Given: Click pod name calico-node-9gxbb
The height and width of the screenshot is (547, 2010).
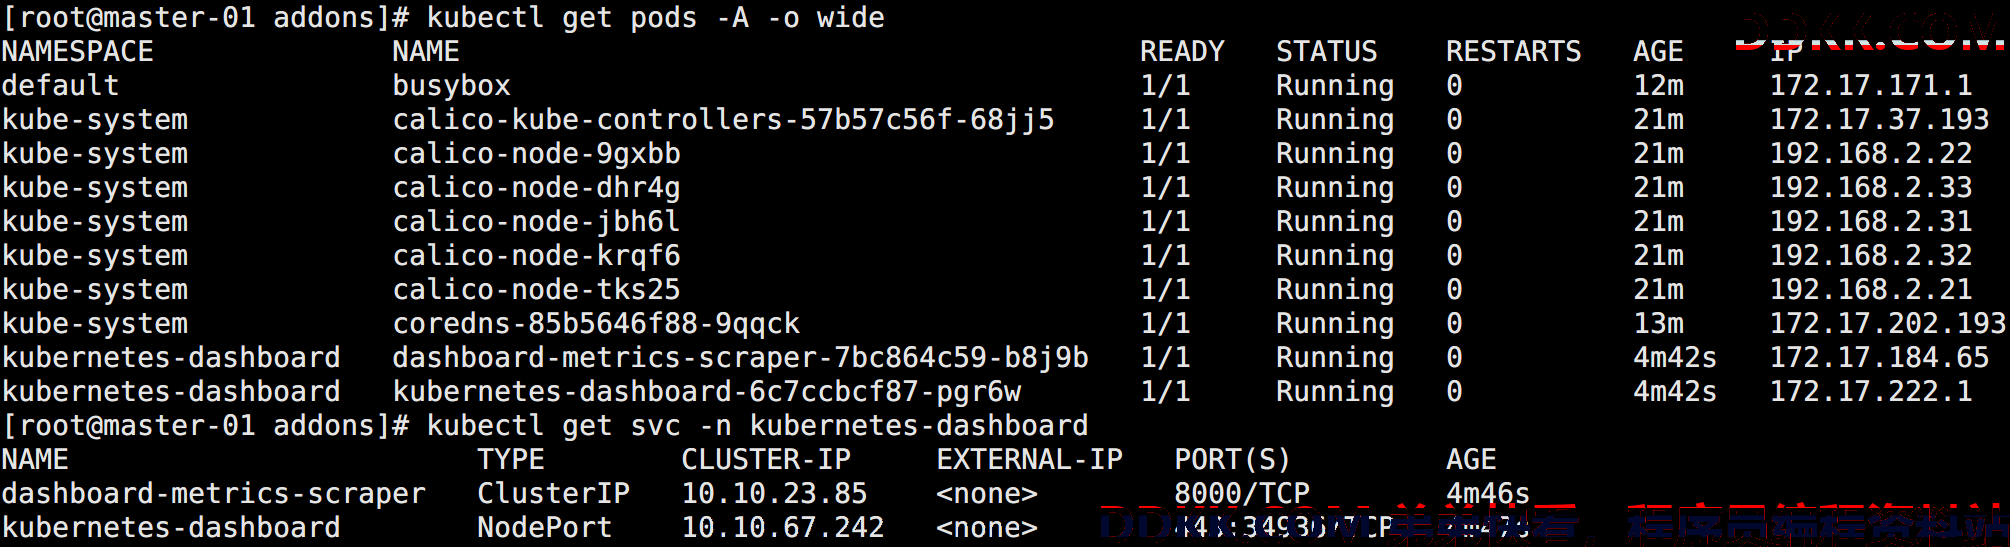Looking at the screenshot, I should coord(537,154).
